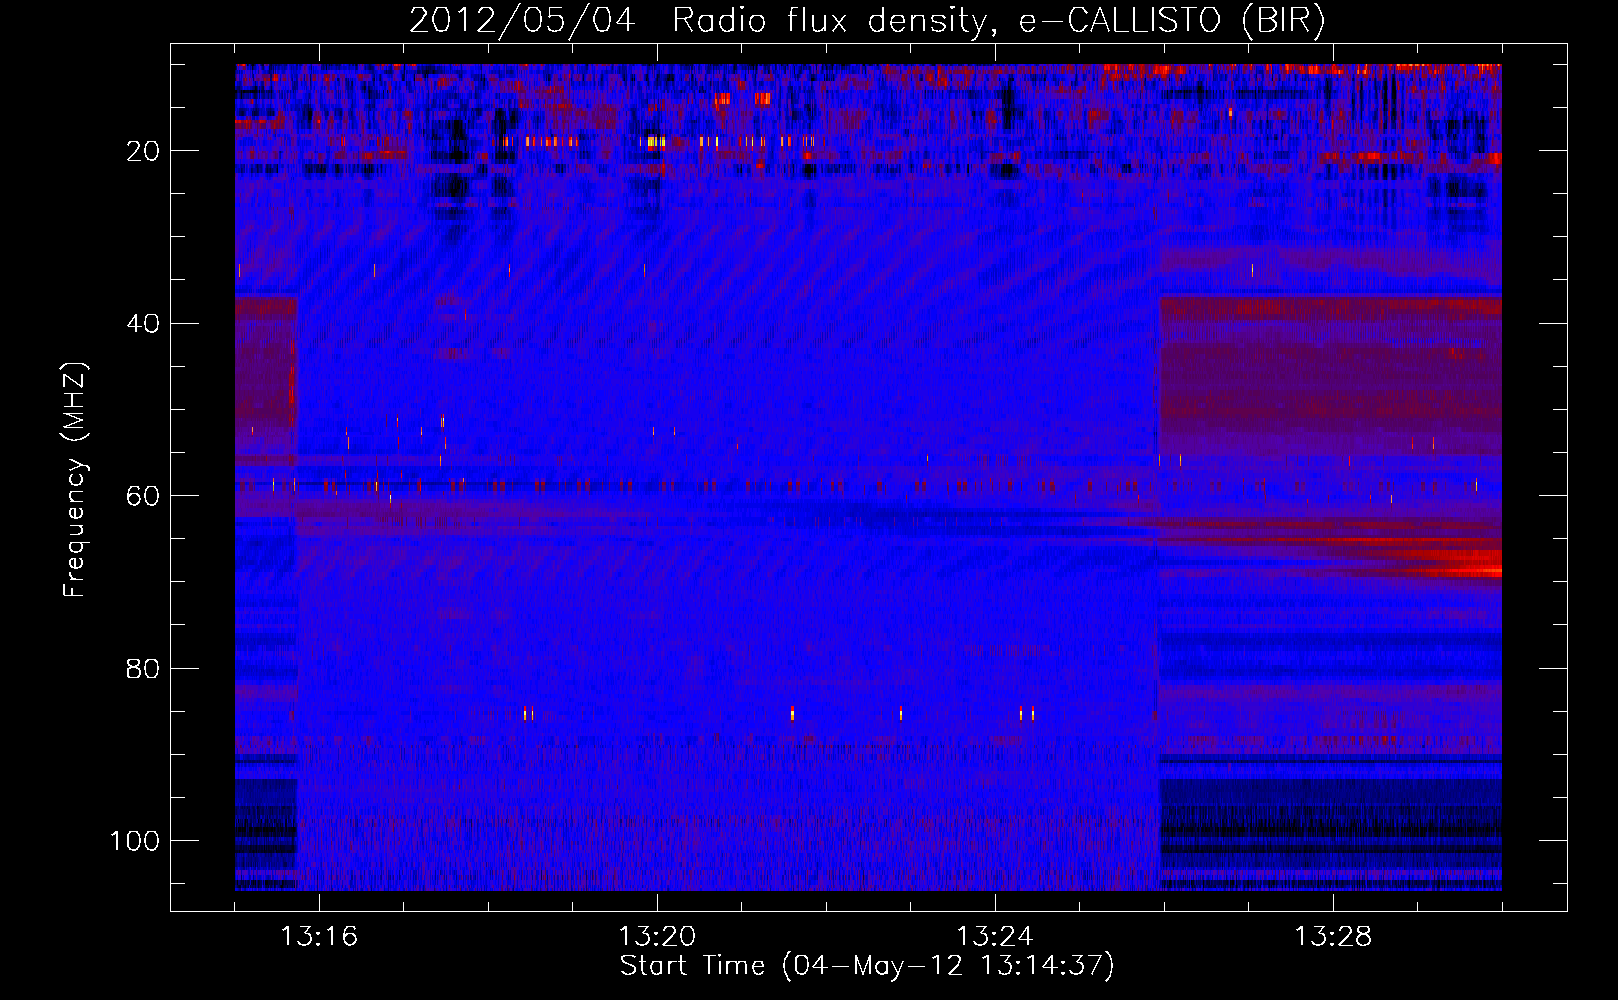Click the 60 frequency tick label
The width and height of the screenshot is (1618, 1000).
[x=143, y=496]
